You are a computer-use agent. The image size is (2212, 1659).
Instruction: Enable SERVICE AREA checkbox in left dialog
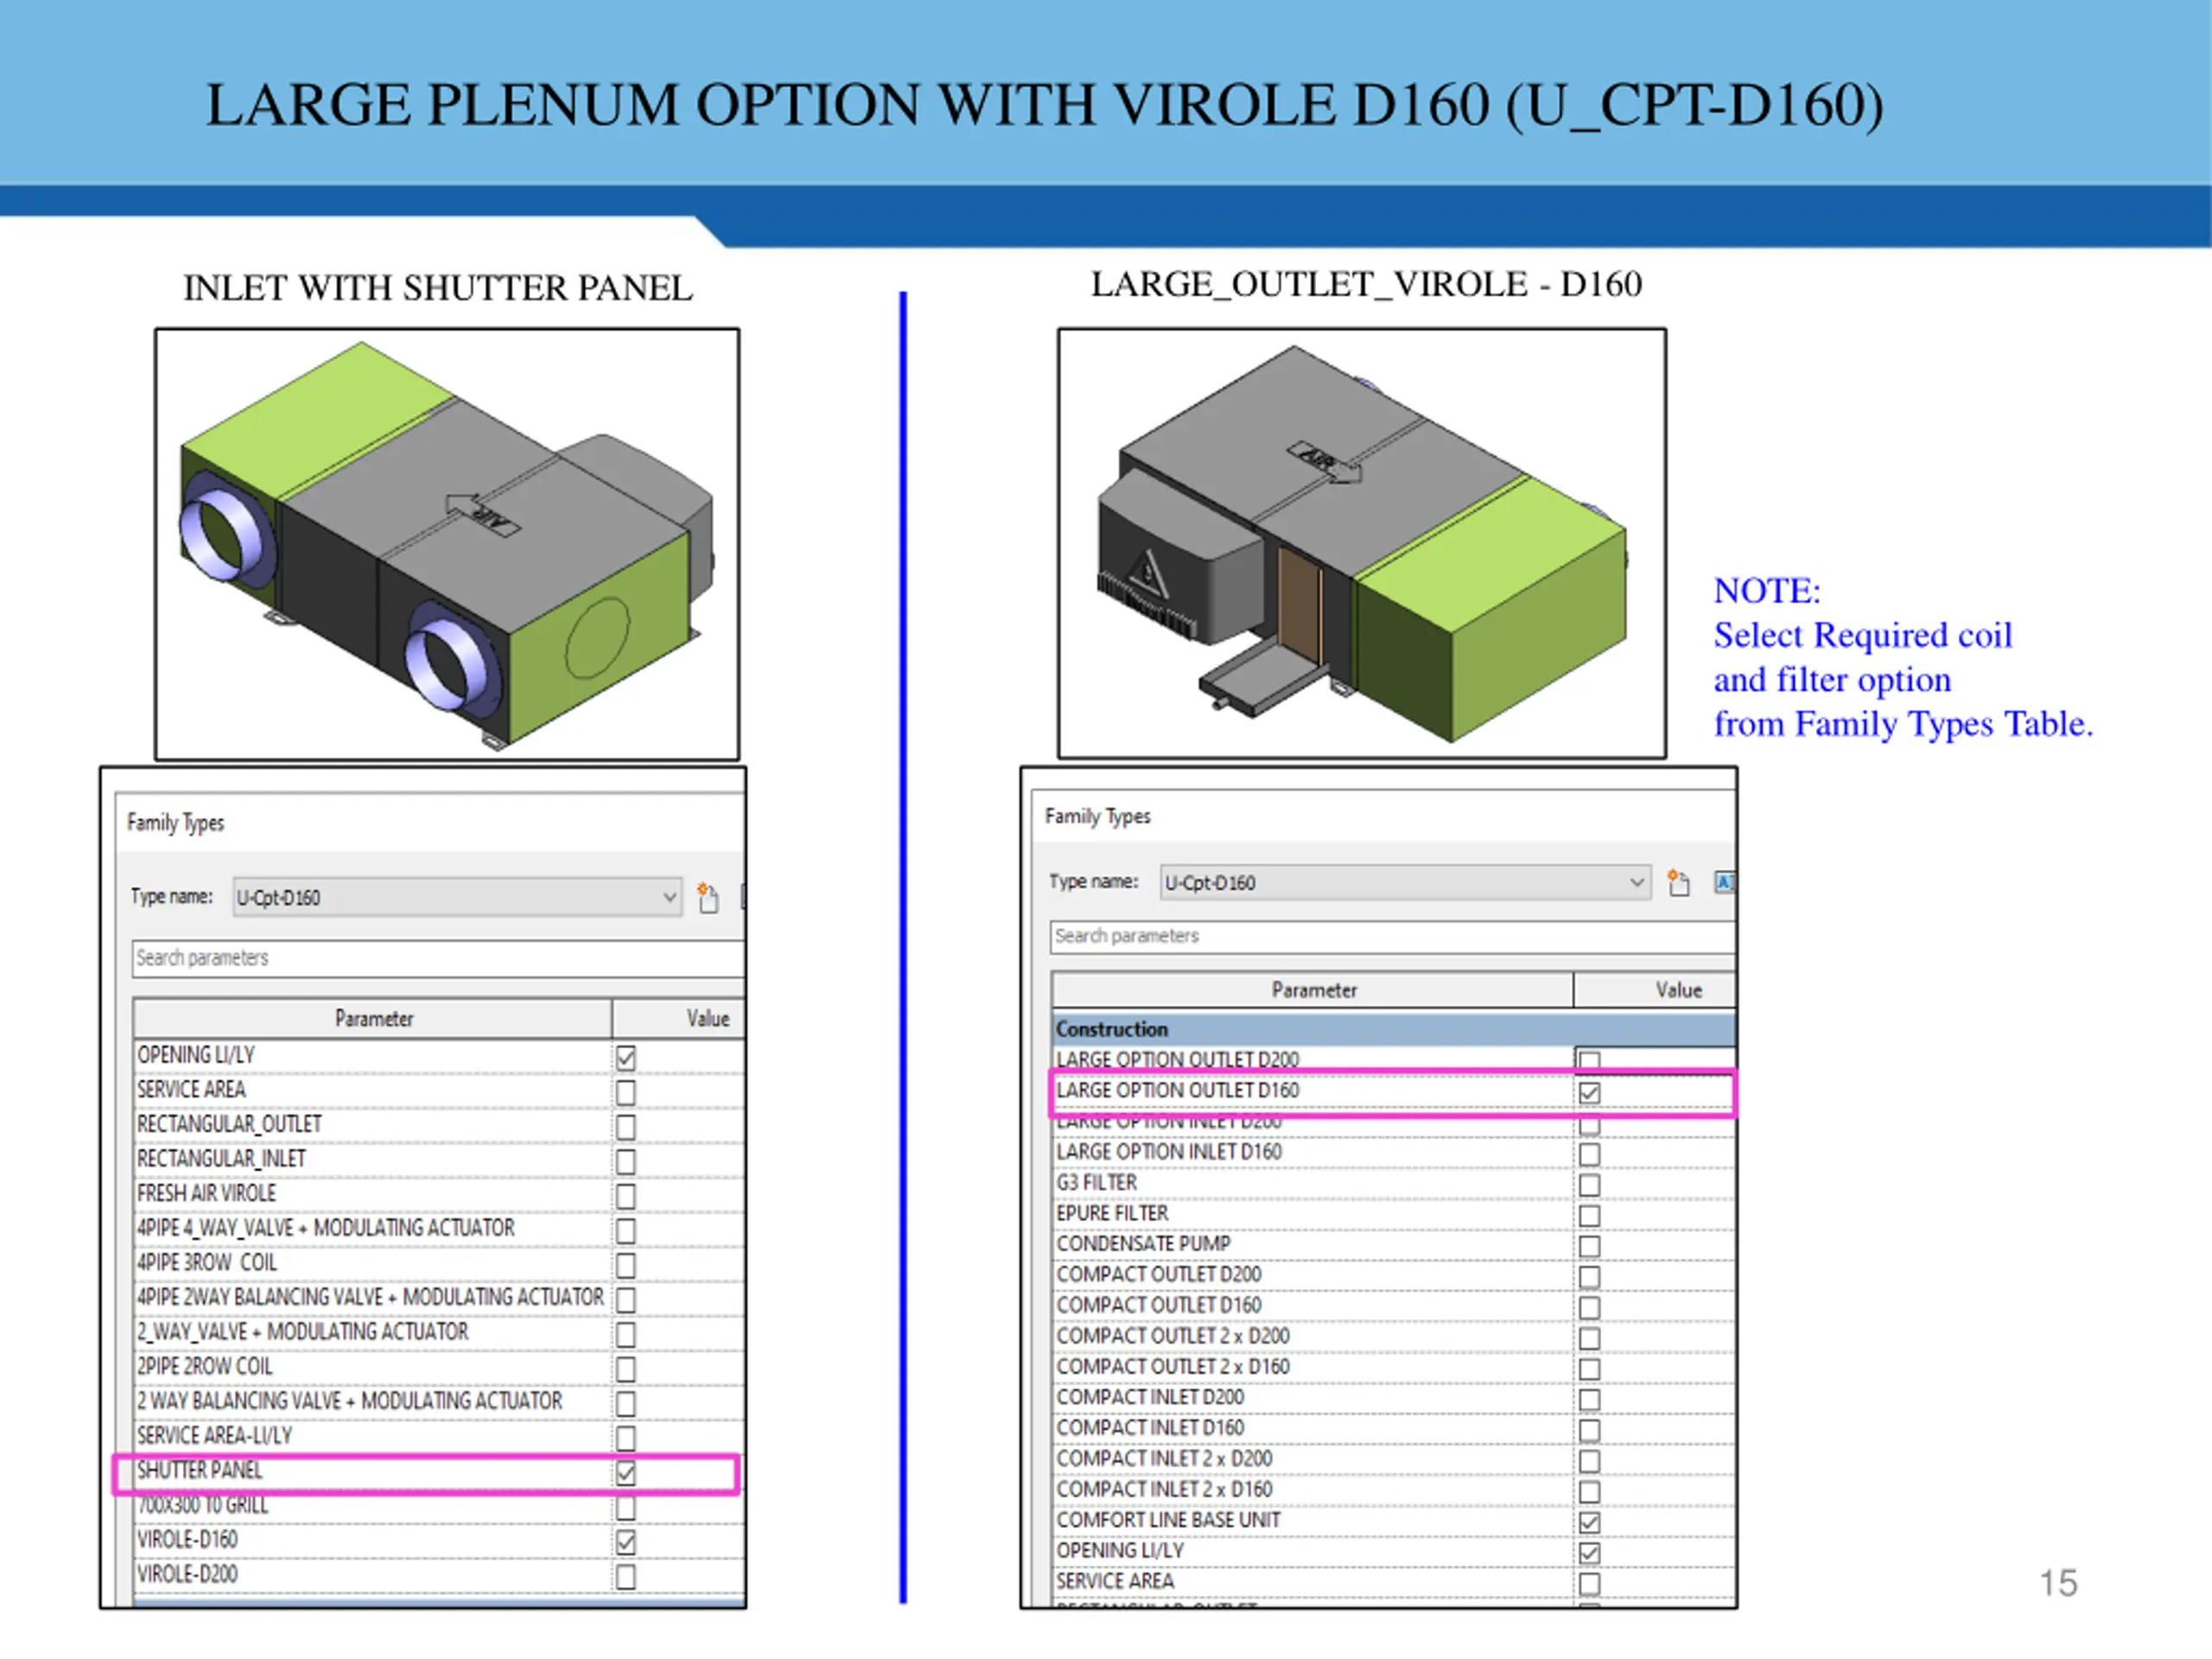[x=626, y=1092]
